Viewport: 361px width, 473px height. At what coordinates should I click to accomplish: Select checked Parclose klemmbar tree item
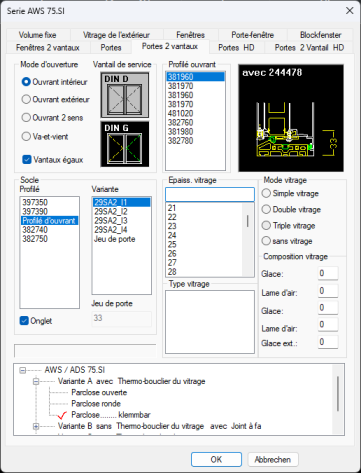coord(111,415)
